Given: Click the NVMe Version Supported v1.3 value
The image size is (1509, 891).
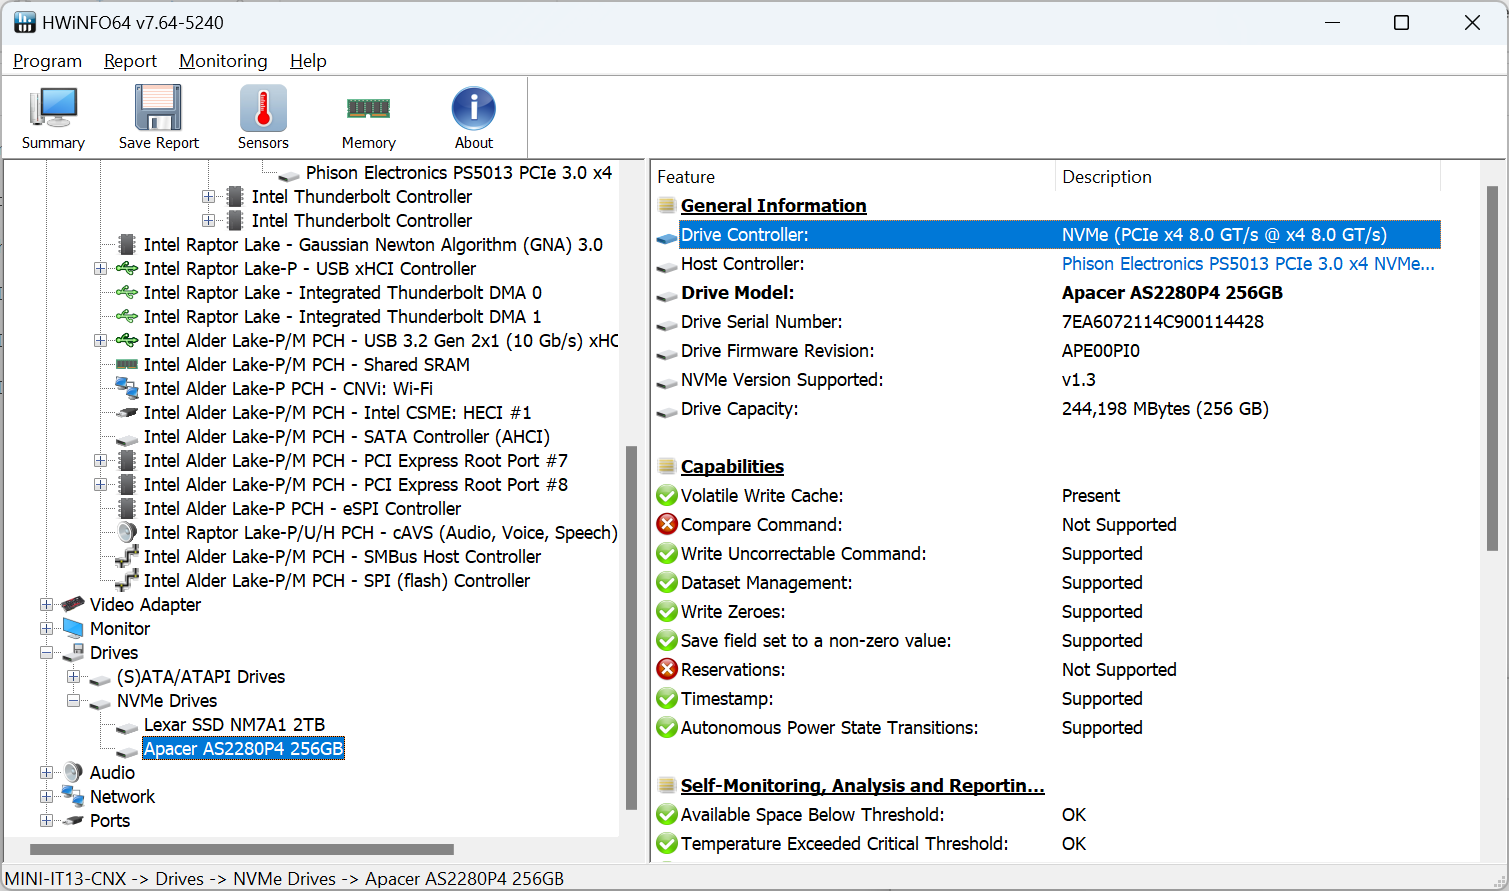Looking at the screenshot, I should [x=1078, y=379].
